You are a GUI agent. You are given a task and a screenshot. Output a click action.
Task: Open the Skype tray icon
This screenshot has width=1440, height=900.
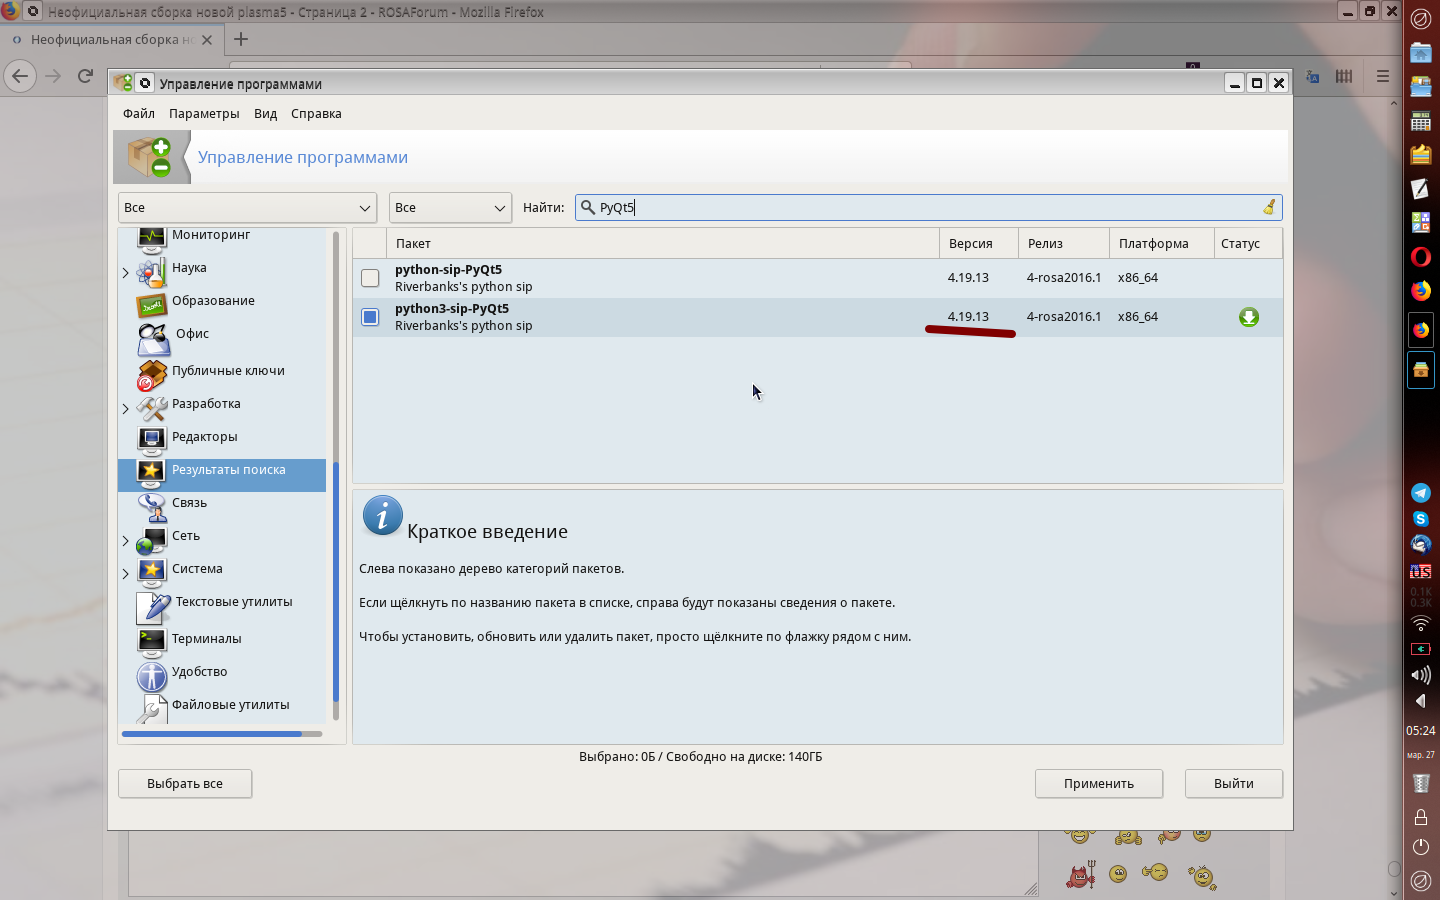[1421, 519]
